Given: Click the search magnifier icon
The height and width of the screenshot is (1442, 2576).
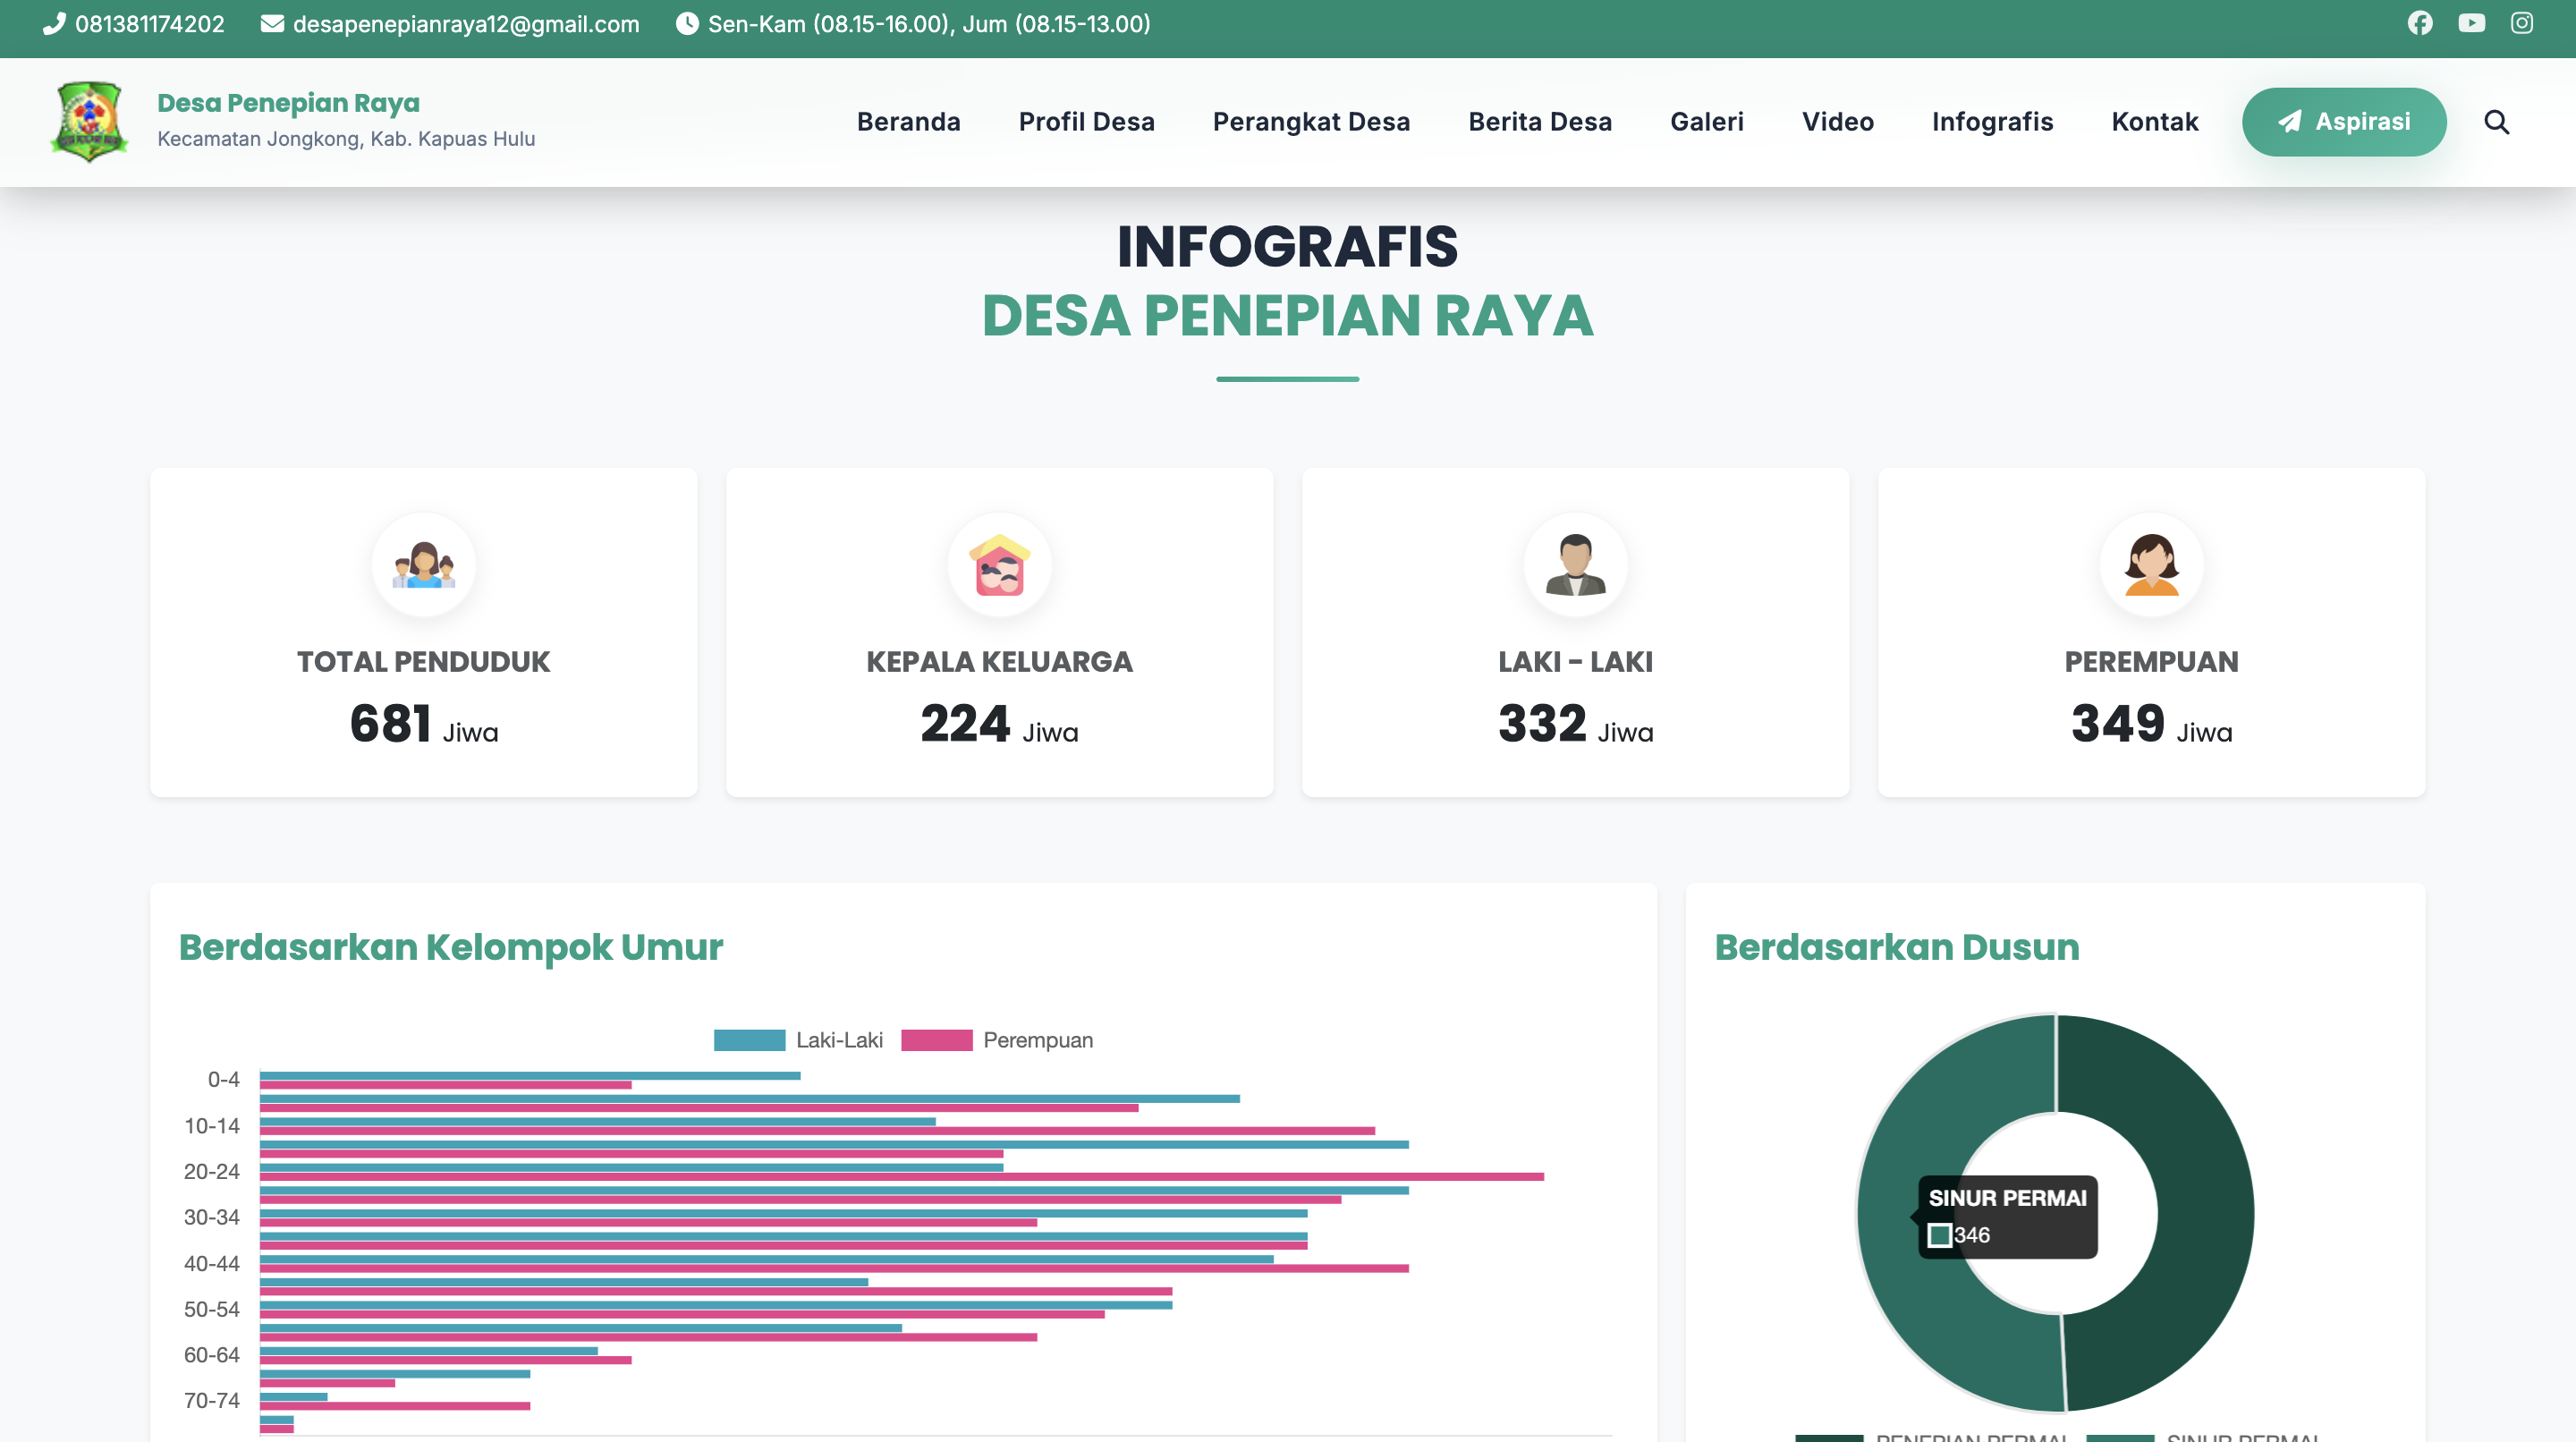Looking at the screenshot, I should click(x=2497, y=122).
